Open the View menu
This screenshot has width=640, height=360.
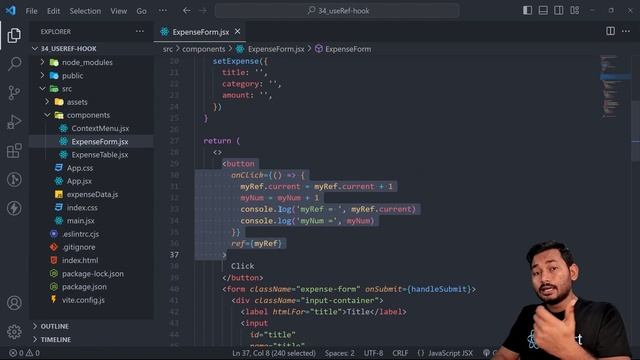click(x=118, y=11)
